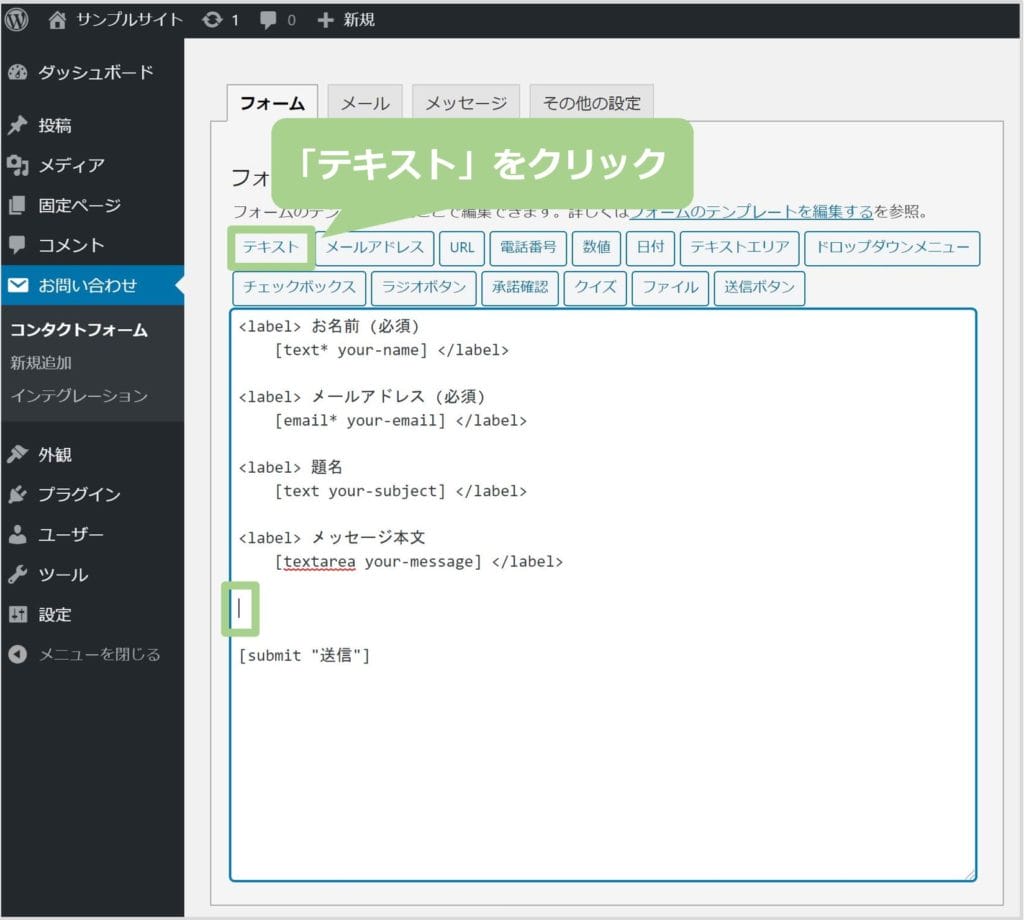Viewport: 1024px width, 920px height.
Task: Open the その他の設定 tab
Action: click(x=591, y=103)
